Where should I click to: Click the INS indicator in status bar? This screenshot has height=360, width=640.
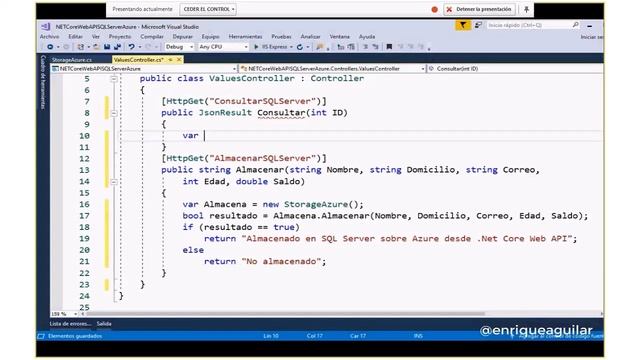click(x=418, y=336)
